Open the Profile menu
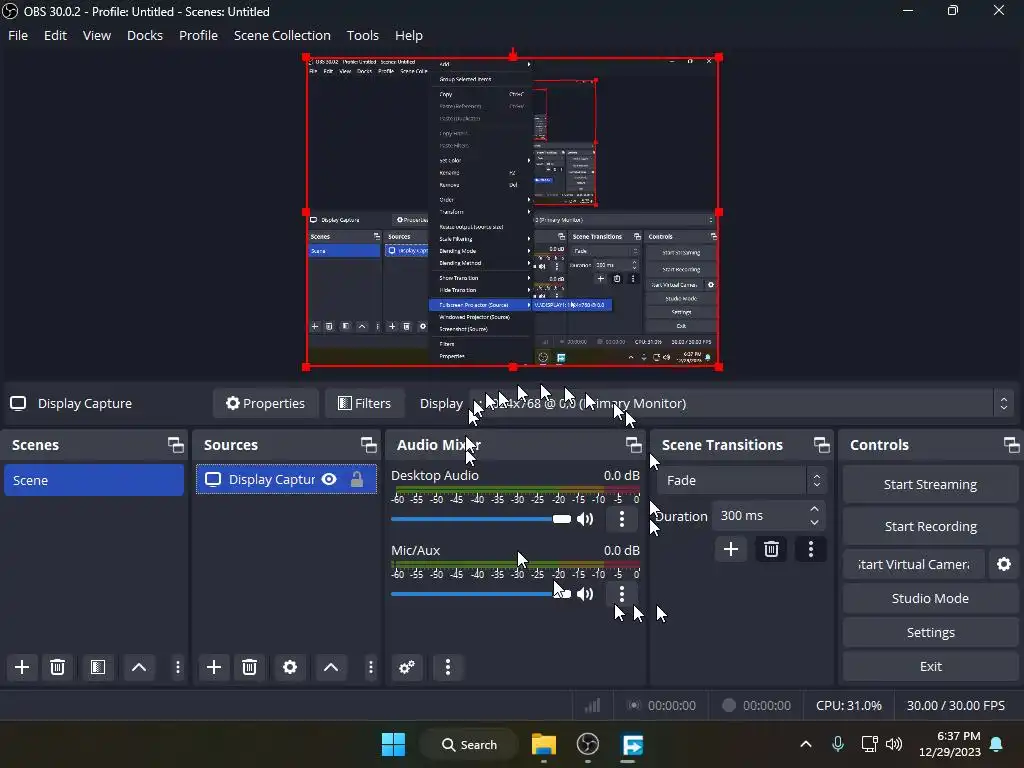The height and width of the screenshot is (768, 1024). (199, 35)
